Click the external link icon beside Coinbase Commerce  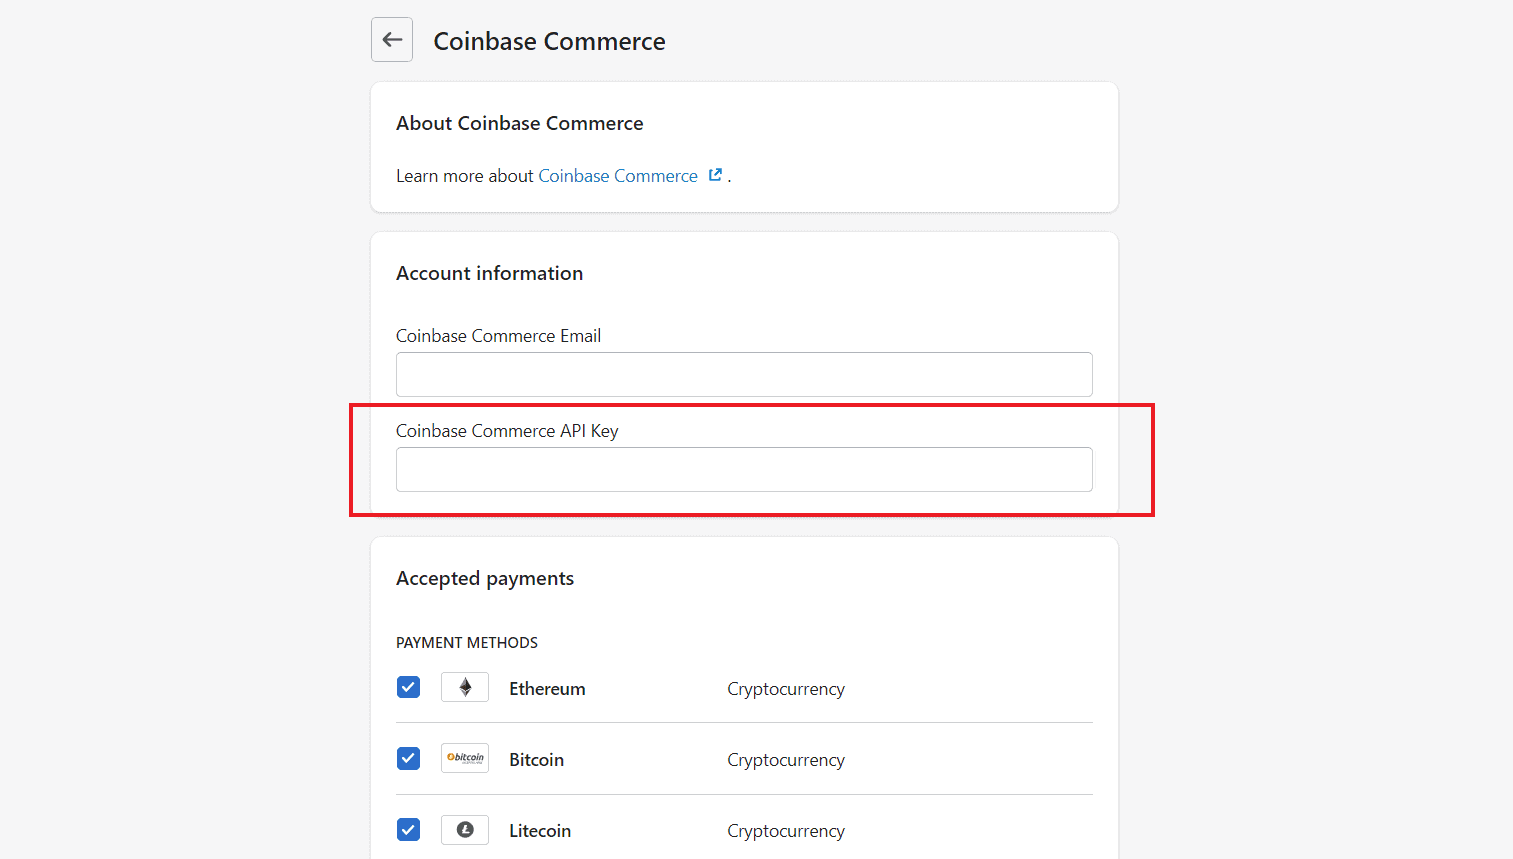715,174
